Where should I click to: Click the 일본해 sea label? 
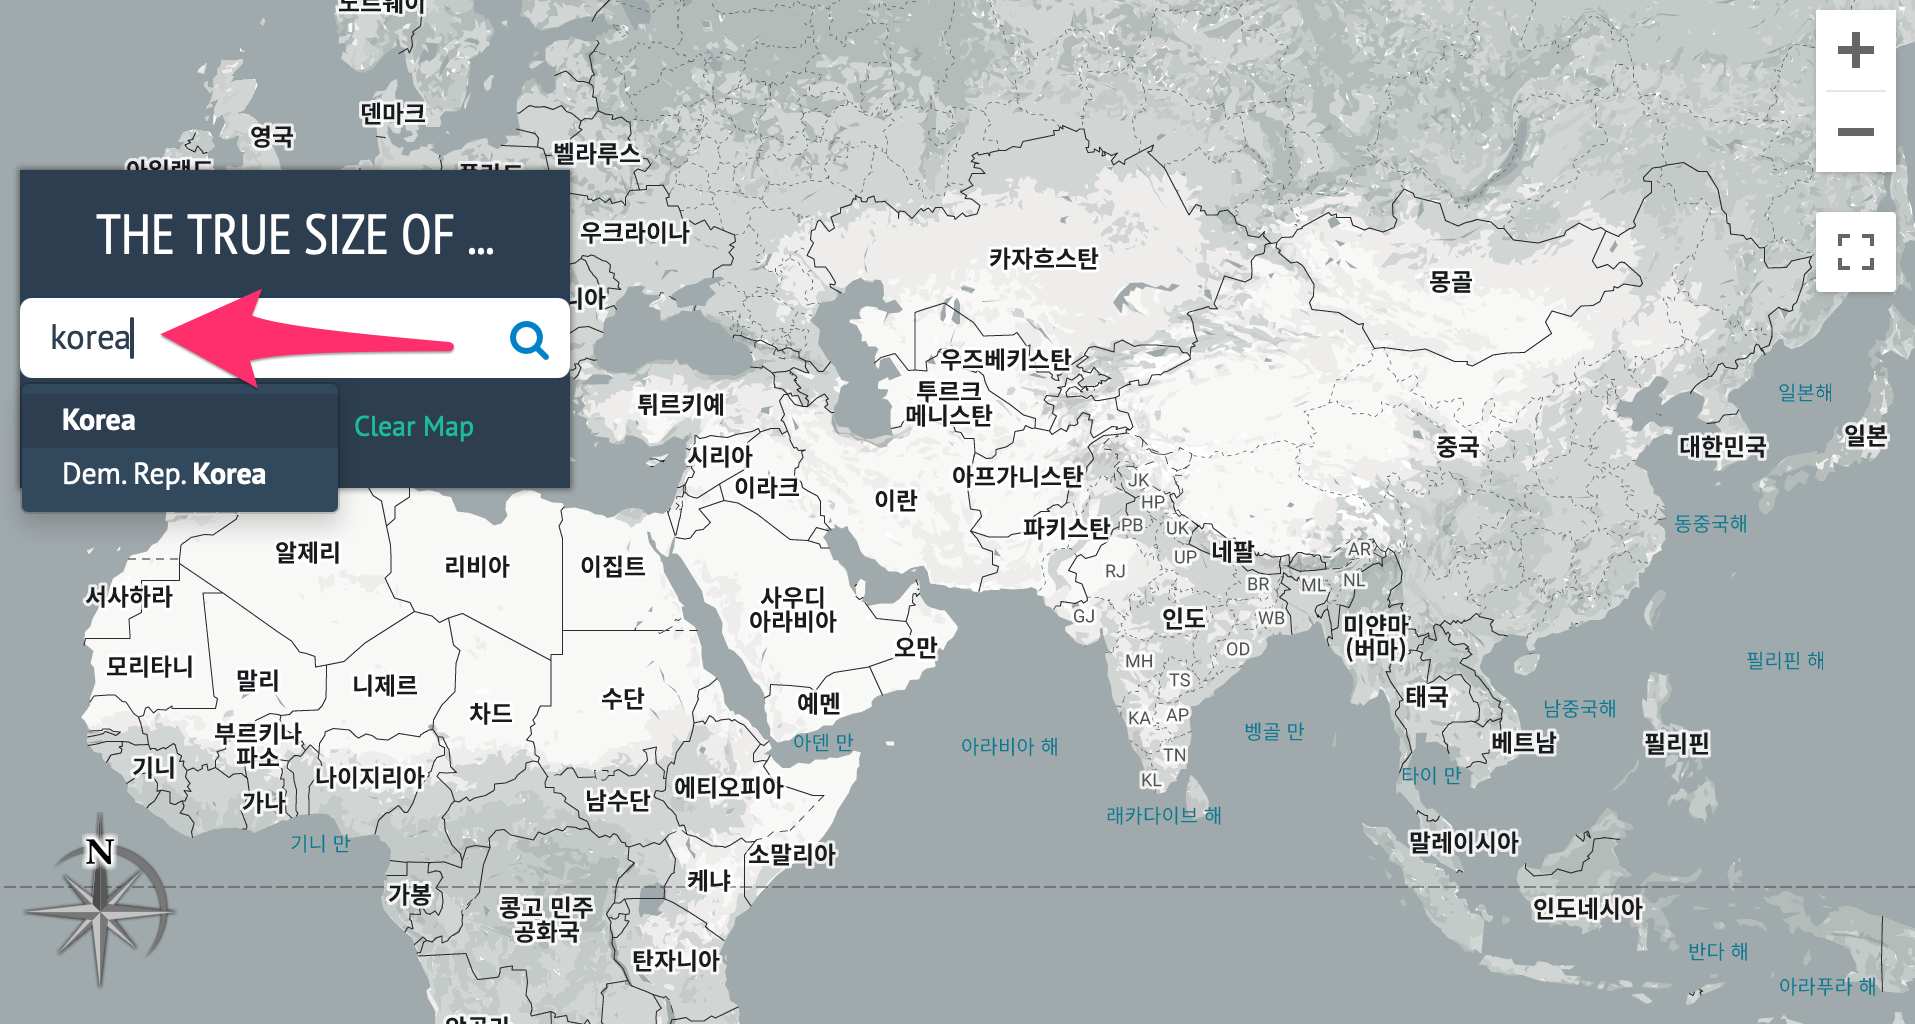click(1805, 392)
